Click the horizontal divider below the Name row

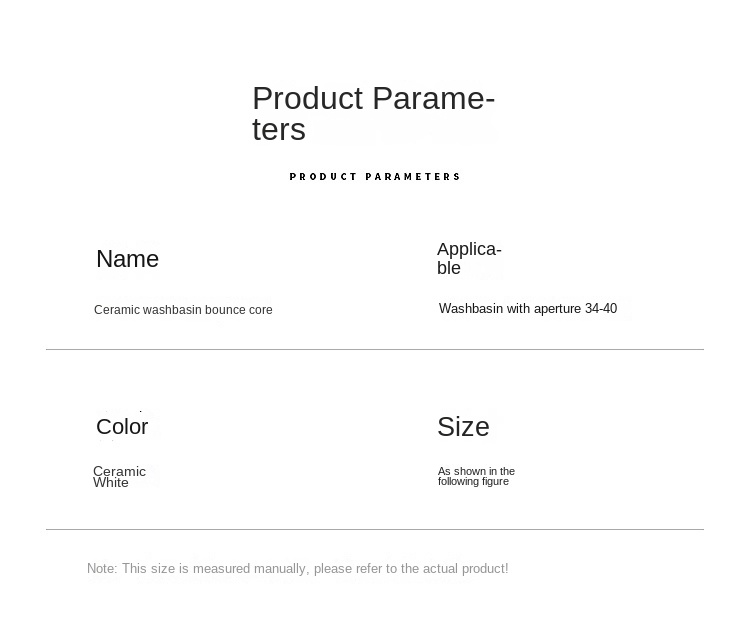coord(375,349)
